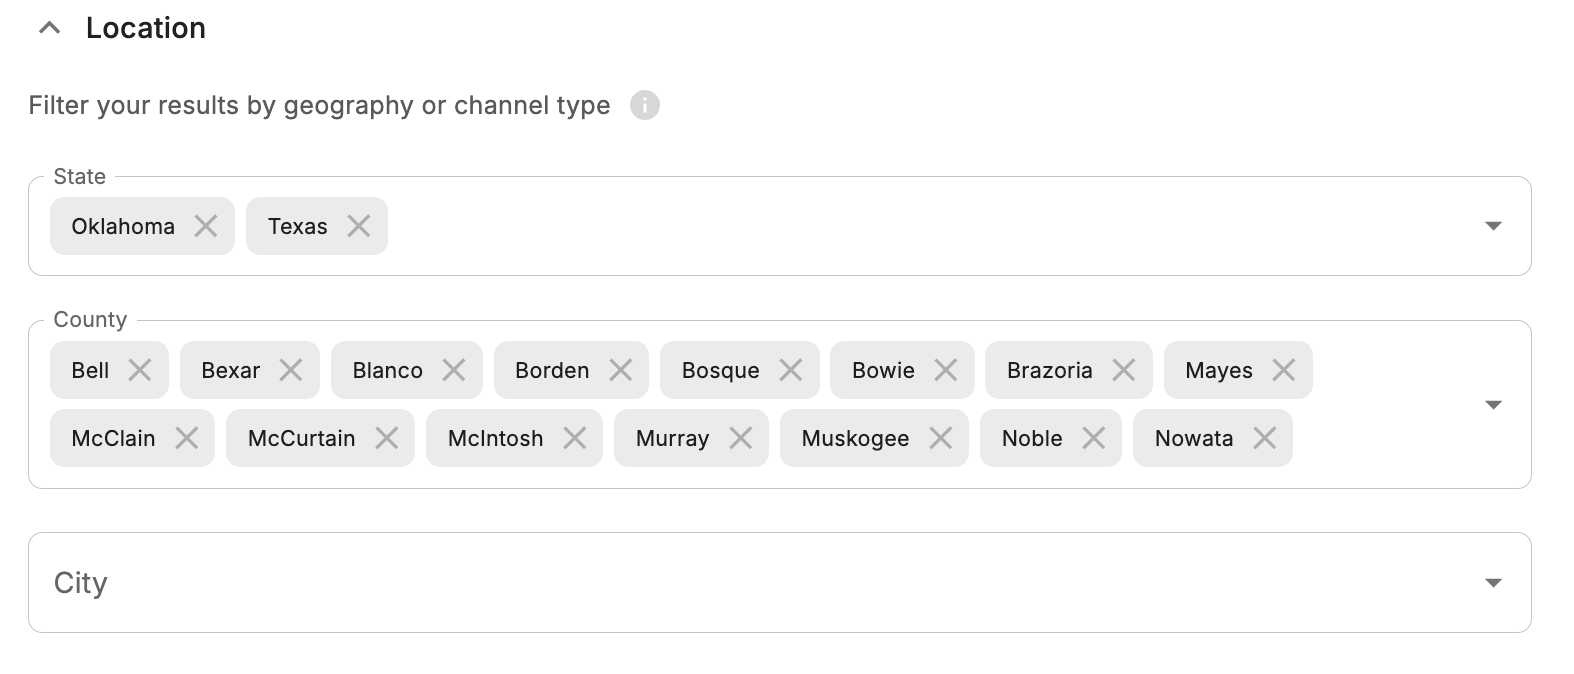Remove the Bell county chip
The height and width of the screenshot is (674, 1574).
pos(140,370)
